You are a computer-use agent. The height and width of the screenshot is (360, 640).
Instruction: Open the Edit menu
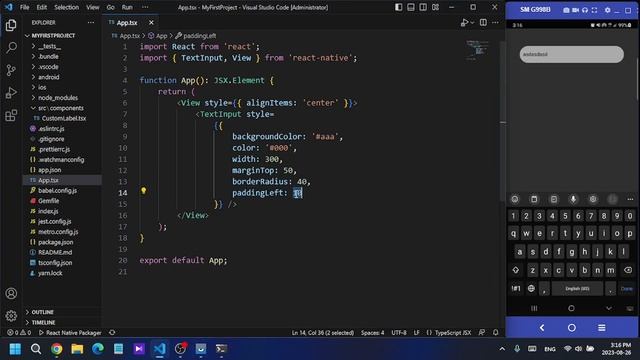42,7
